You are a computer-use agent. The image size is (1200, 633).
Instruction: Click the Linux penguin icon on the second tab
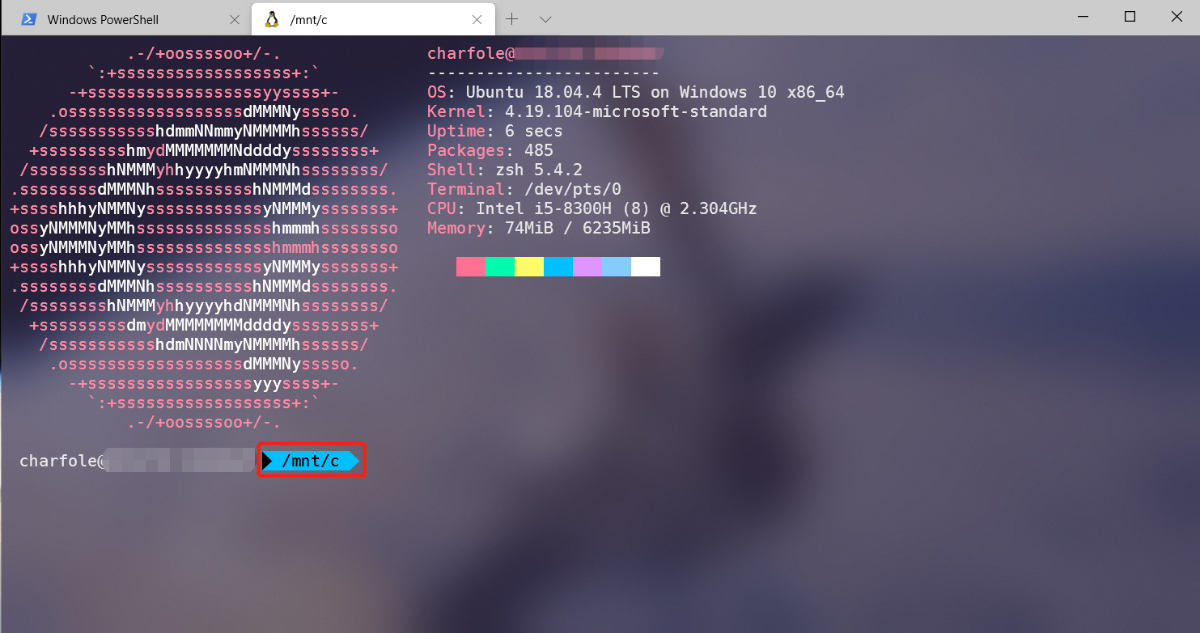point(271,19)
